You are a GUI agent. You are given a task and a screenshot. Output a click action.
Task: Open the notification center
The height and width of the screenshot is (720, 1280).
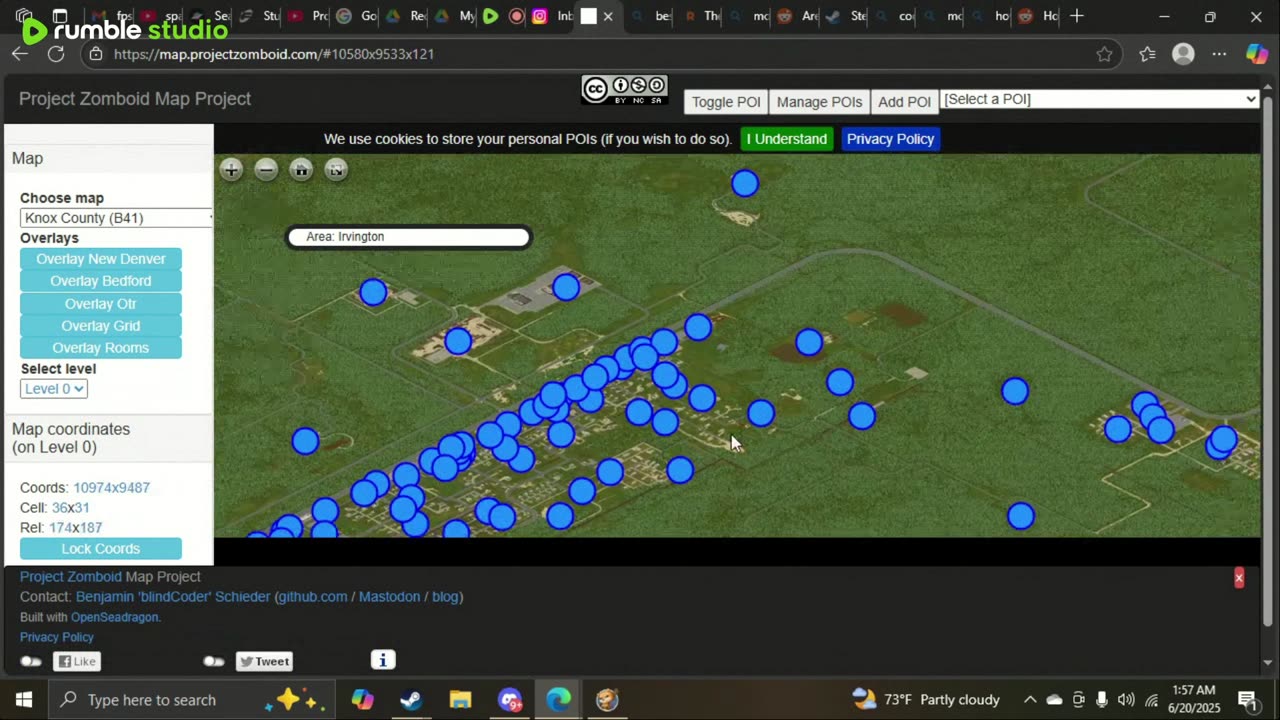point(1247,700)
